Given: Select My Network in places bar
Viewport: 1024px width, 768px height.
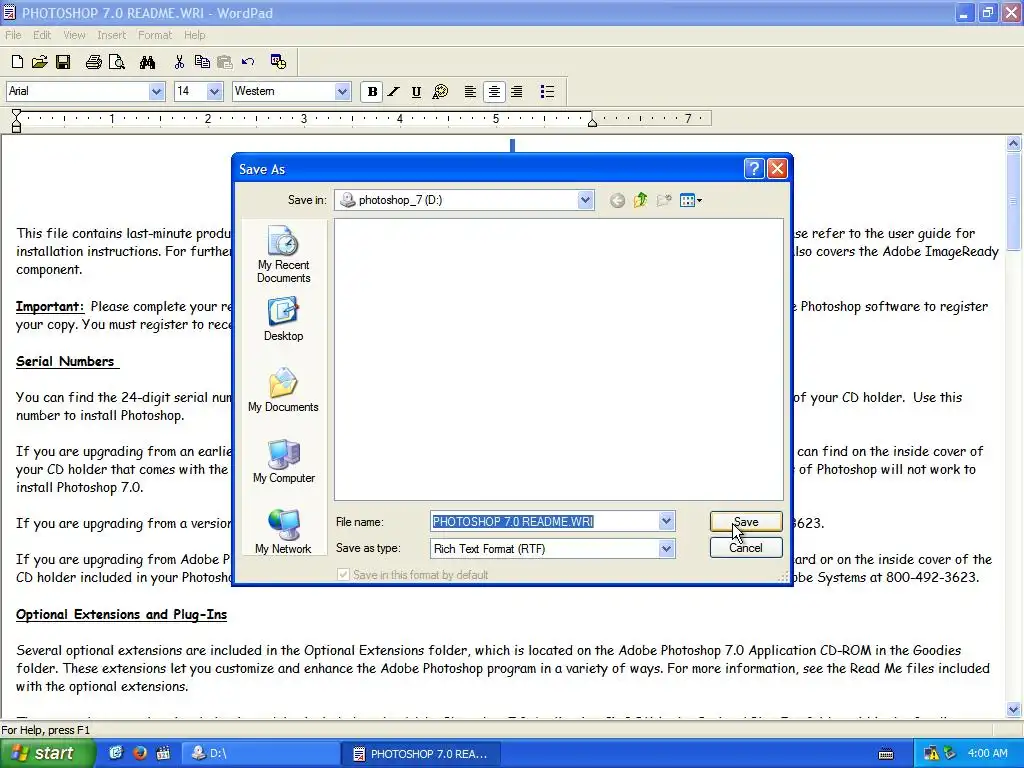Looking at the screenshot, I should click(283, 532).
